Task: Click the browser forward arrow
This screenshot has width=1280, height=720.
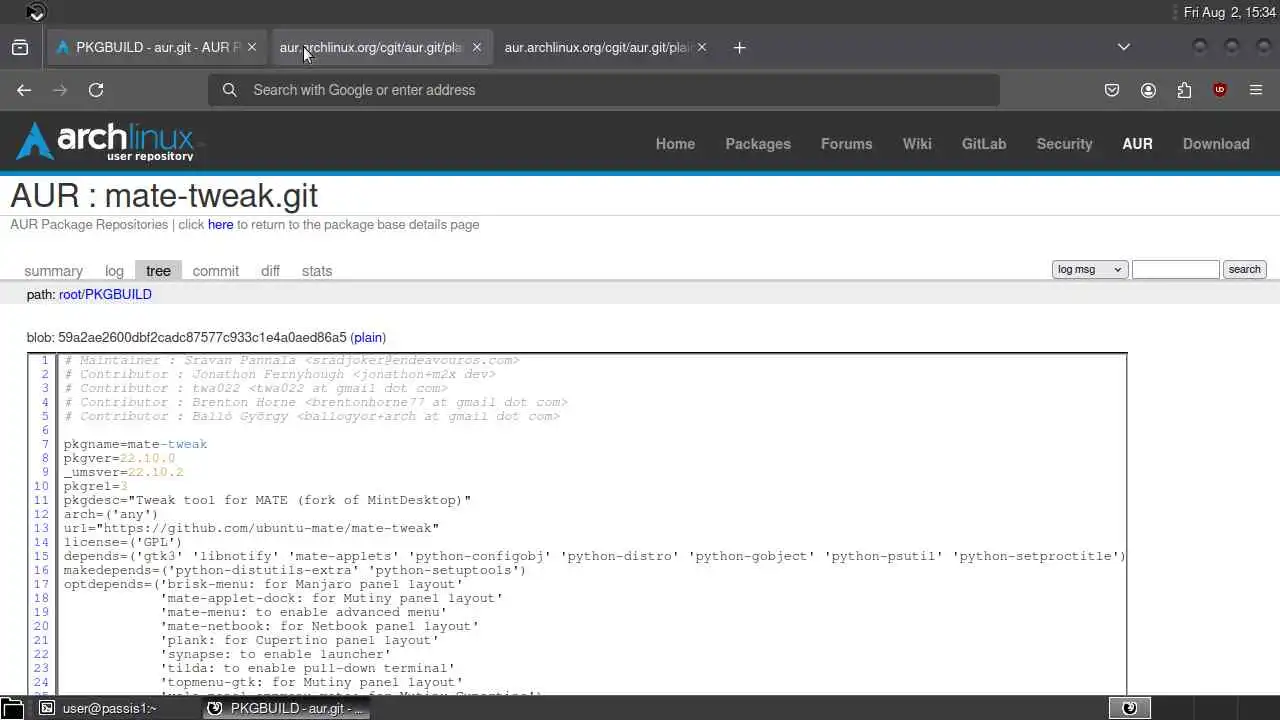Action: [x=60, y=90]
